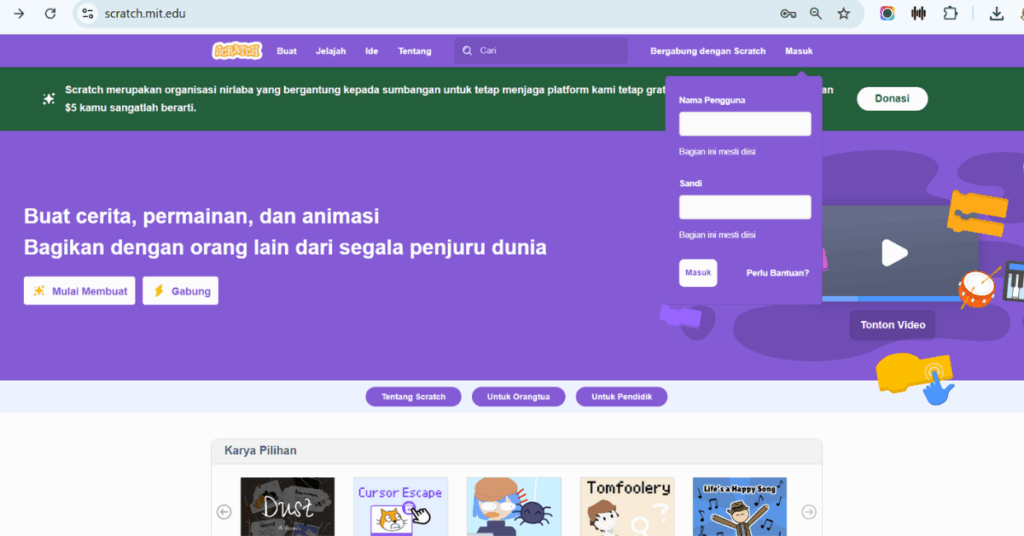
Task: Open the Cursor Escape project thumbnail
Action: point(400,507)
